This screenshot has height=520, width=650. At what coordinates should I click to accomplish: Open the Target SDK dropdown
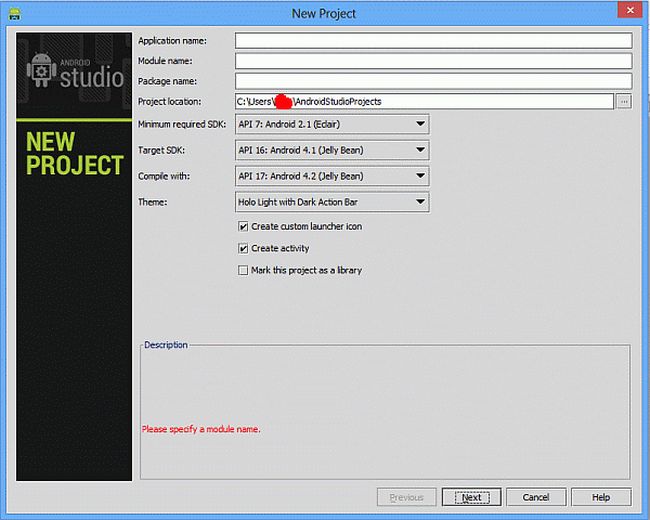click(x=332, y=150)
